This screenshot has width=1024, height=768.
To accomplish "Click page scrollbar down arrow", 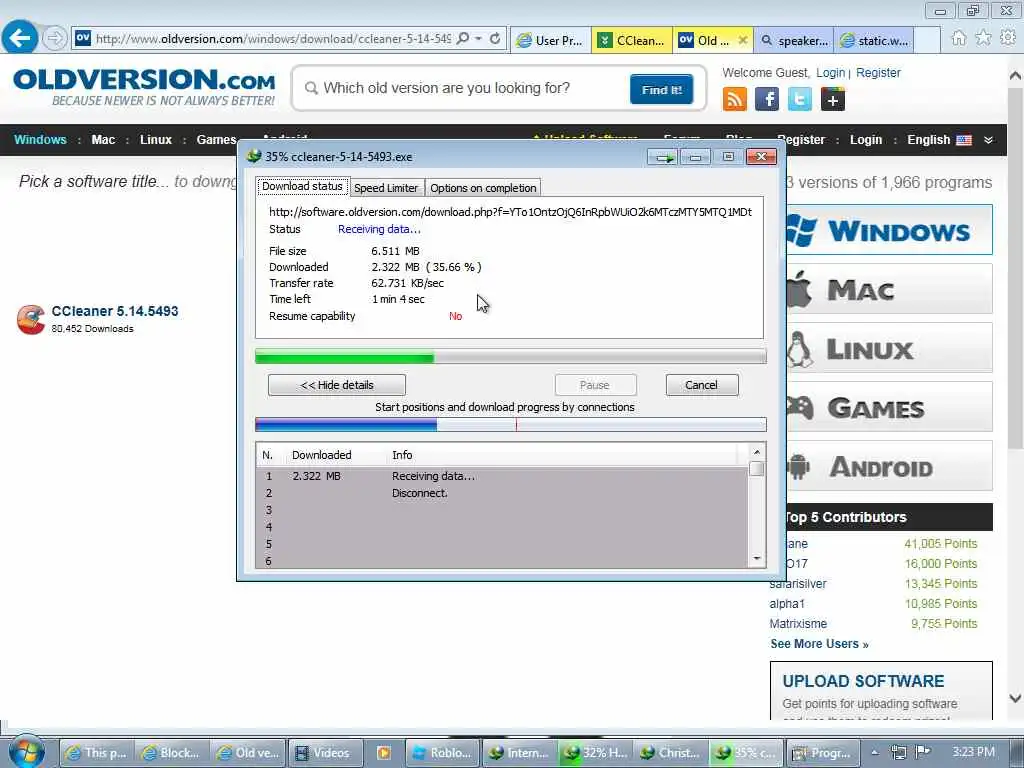I will [1015, 698].
